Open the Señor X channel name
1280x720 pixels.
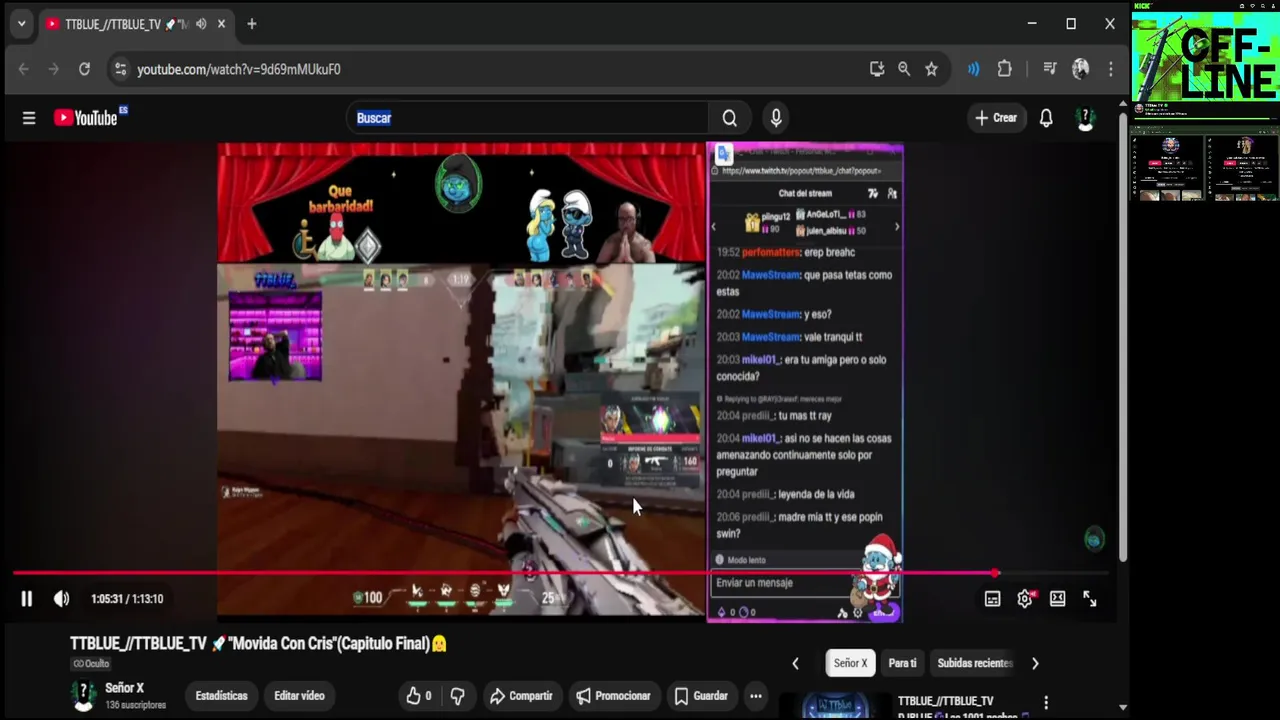pyautogui.click(x=125, y=688)
